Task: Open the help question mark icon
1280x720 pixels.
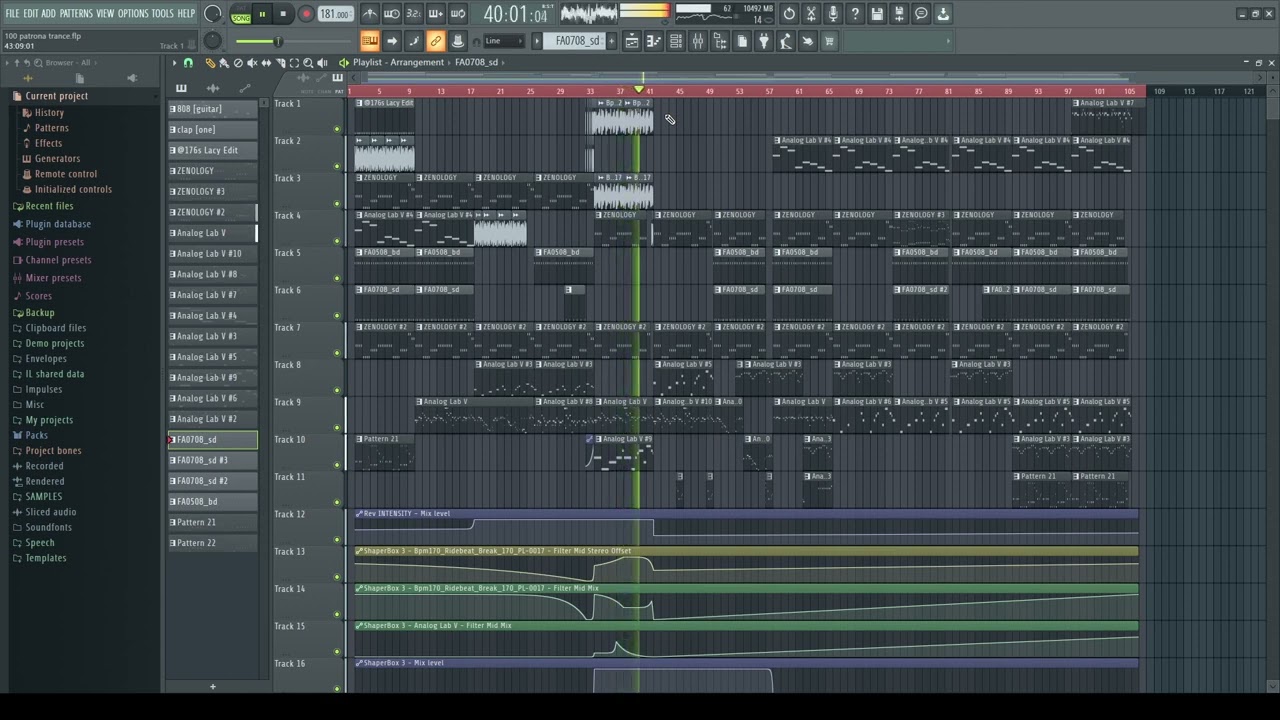Action: pos(855,14)
